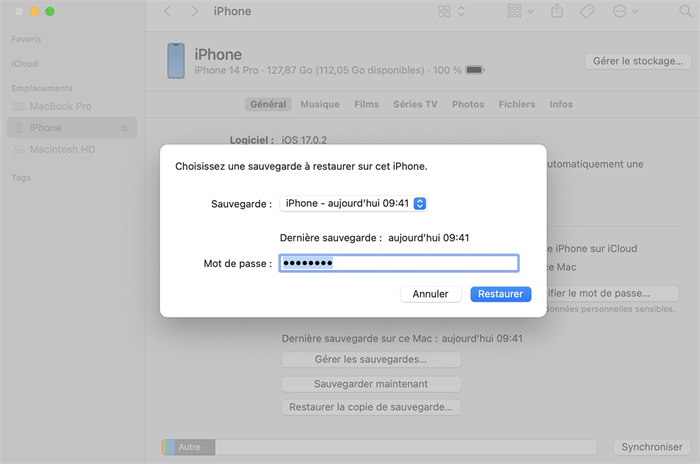
Task: Select the Fichiers tab
Action: tap(517, 104)
